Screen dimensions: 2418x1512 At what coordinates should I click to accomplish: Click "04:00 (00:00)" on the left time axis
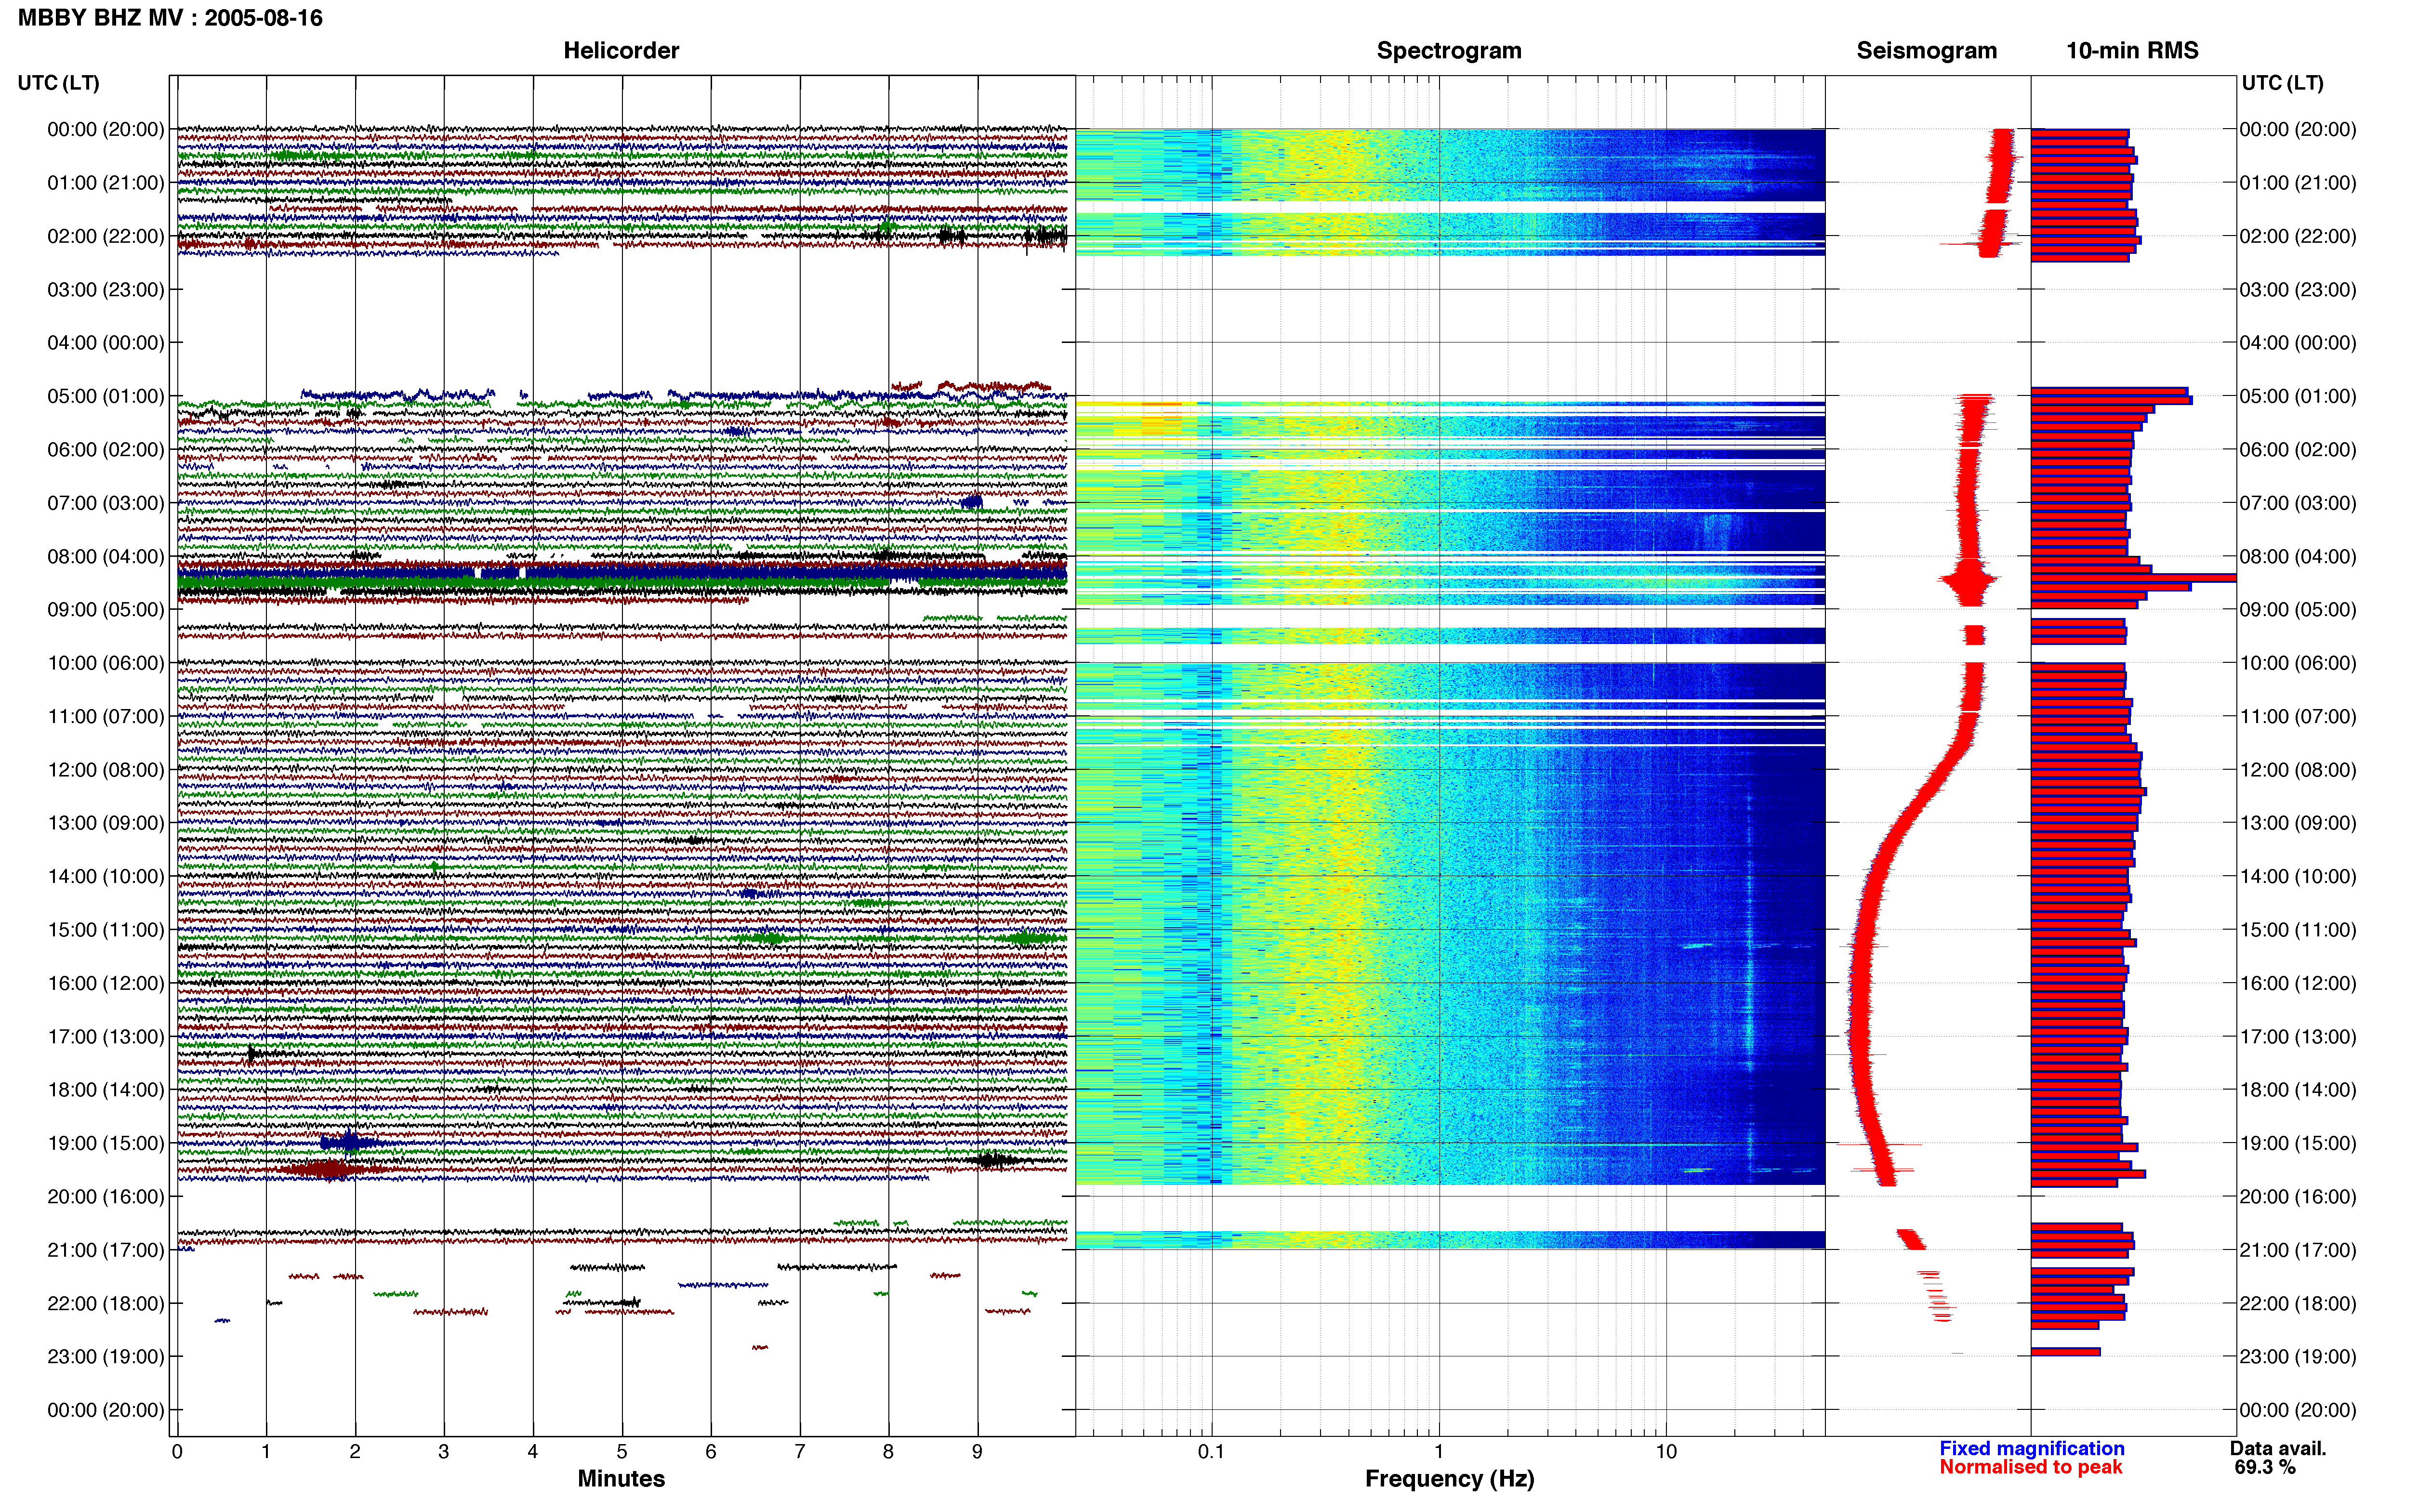coord(106,343)
